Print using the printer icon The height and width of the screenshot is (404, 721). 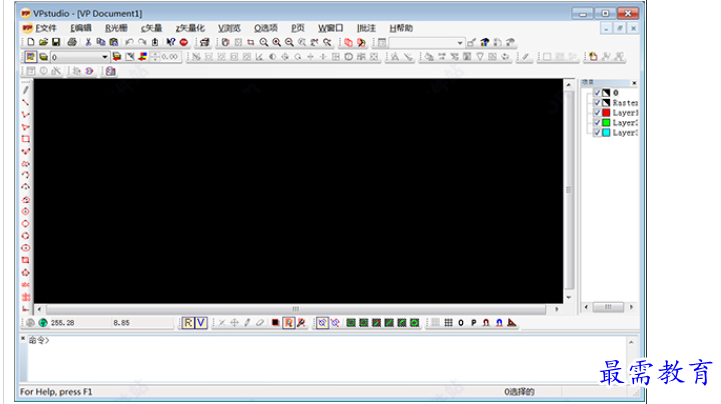[72, 42]
